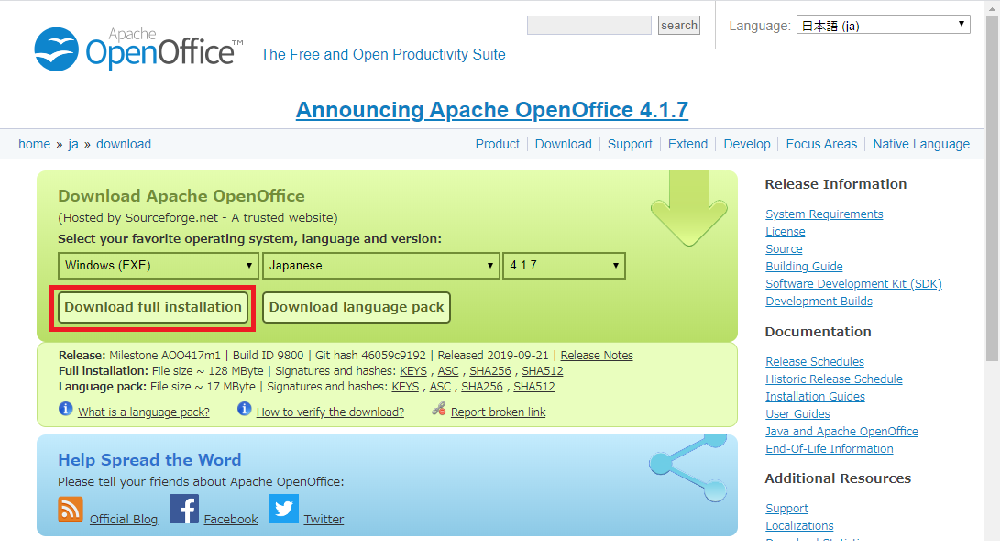Viewport: 1000px width, 541px height.
Task: Open the Building Guide link
Action: pos(804,266)
